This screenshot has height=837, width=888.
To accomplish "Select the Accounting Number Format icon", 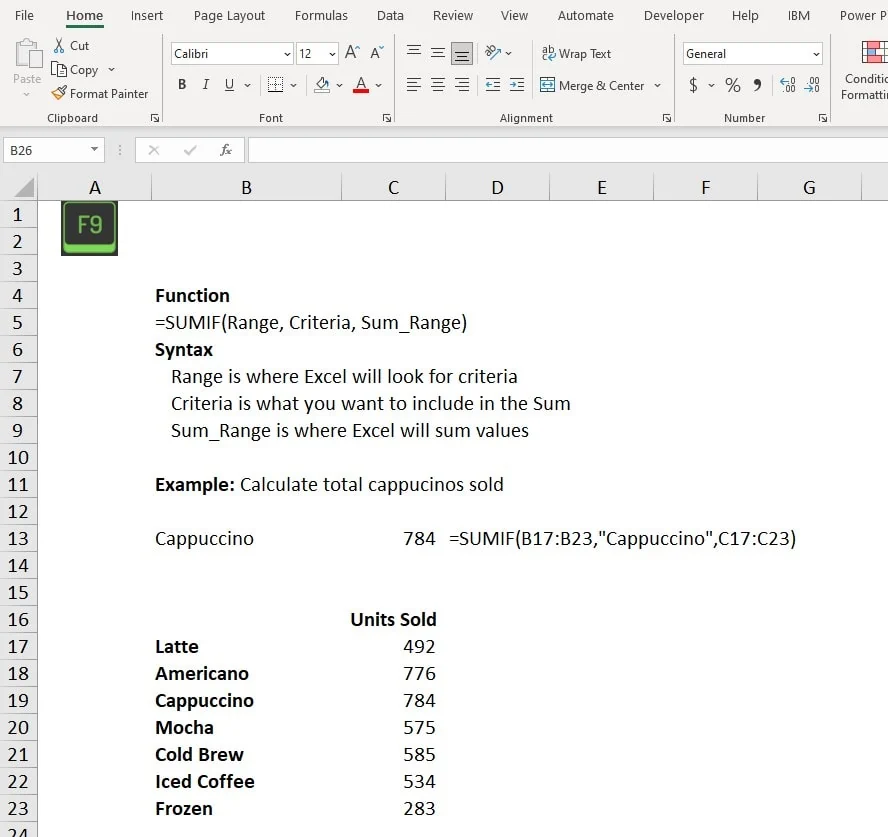I will click(x=695, y=86).
